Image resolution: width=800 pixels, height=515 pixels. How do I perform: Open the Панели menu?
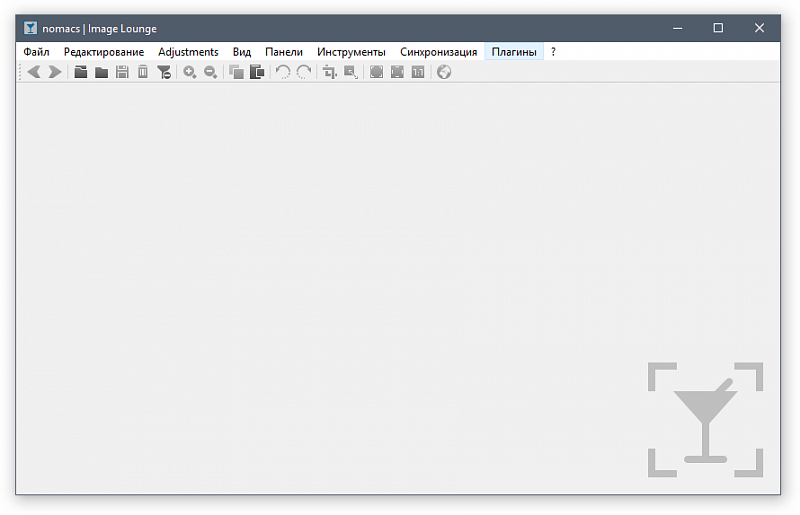tap(284, 52)
